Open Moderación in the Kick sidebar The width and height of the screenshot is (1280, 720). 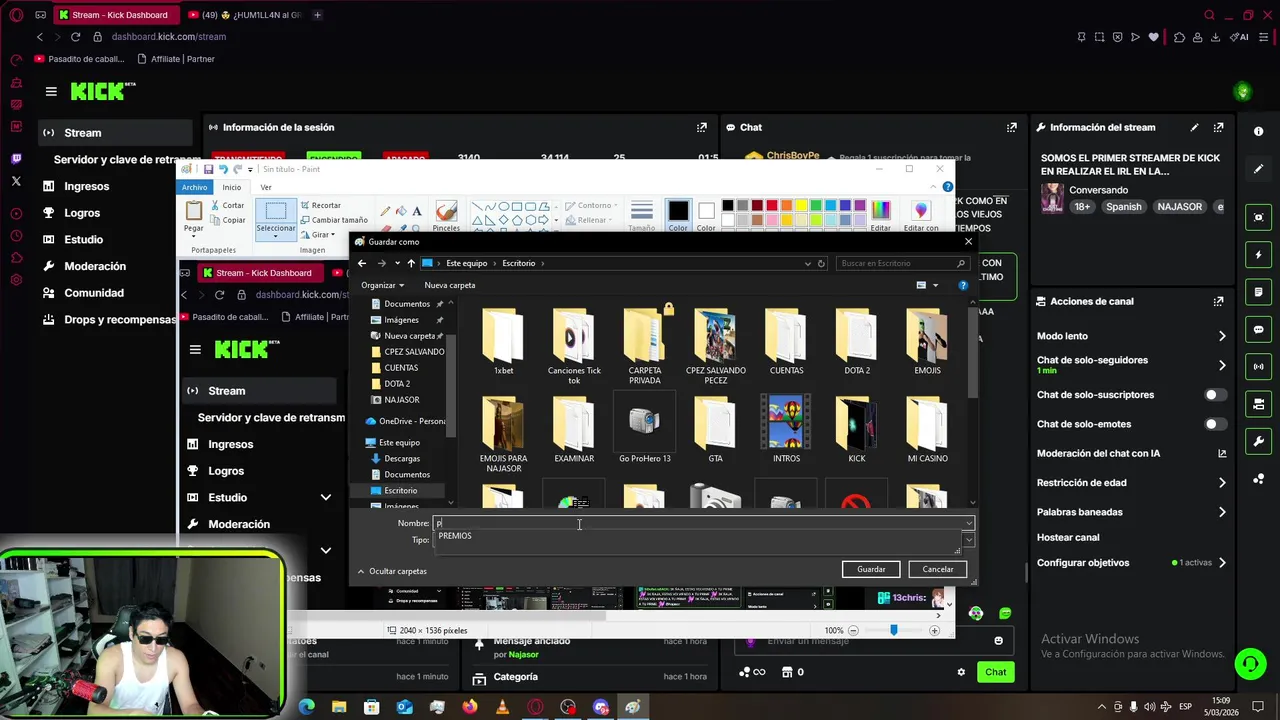tap(95, 266)
